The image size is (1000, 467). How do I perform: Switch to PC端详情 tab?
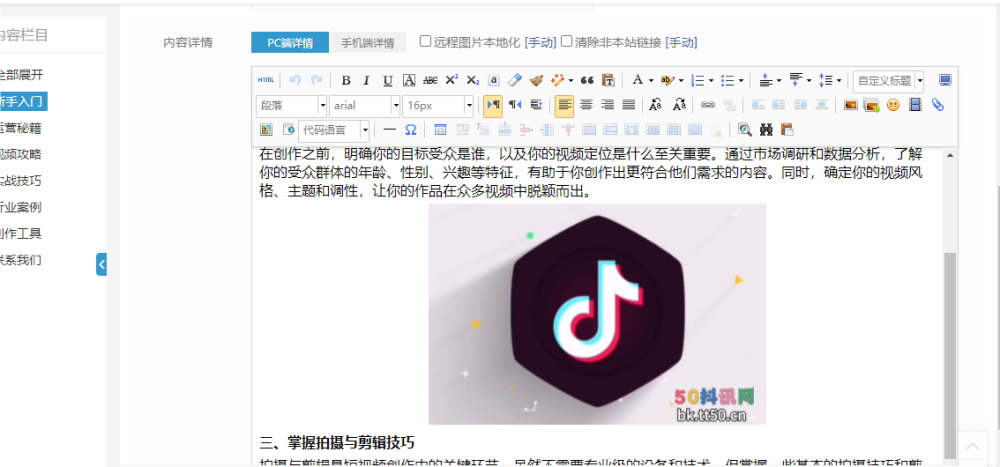[x=290, y=43]
